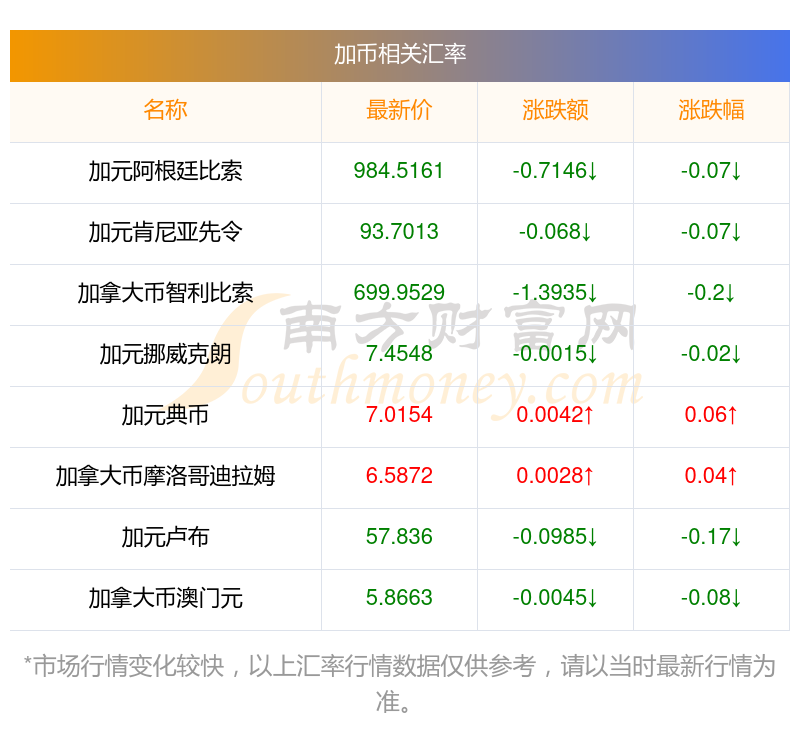This screenshot has height=733, width=800.
Task: Click the percent value 0.06↑
Action: [711, 415]
